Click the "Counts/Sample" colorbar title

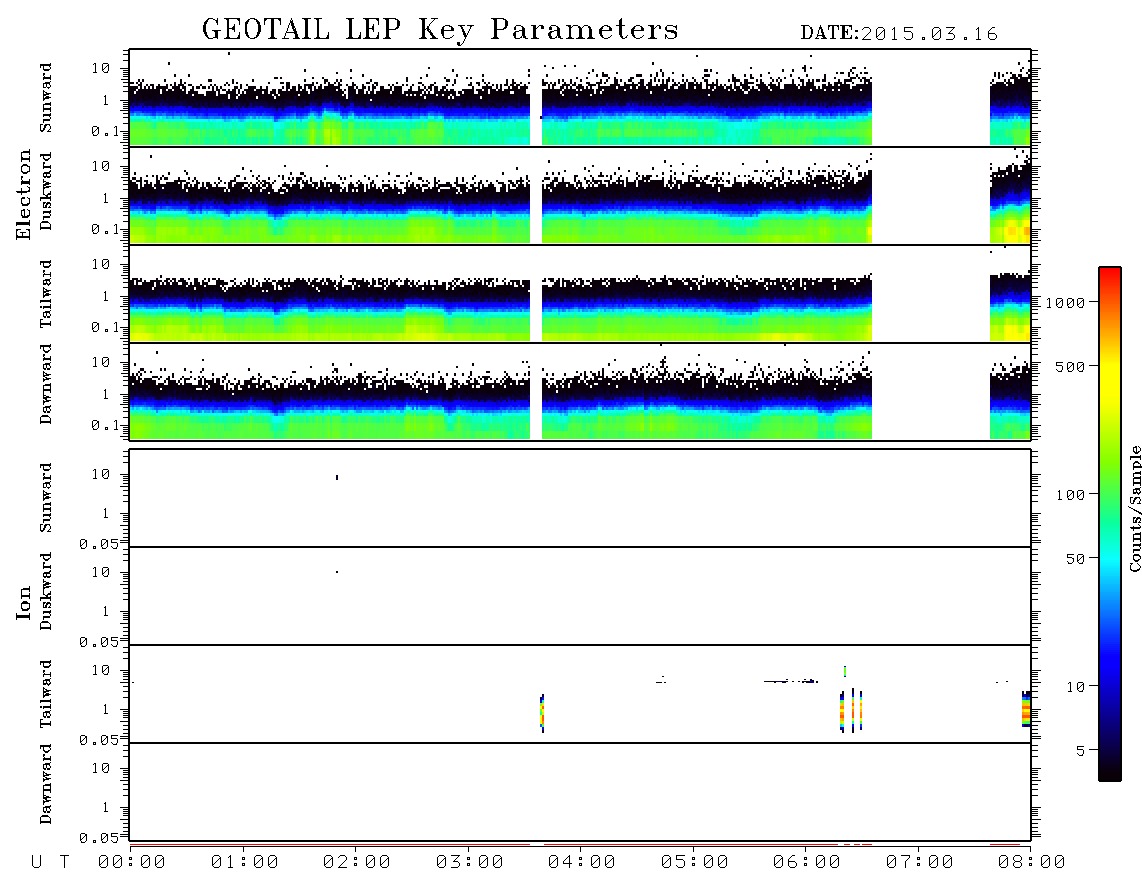pos(1134,508)
